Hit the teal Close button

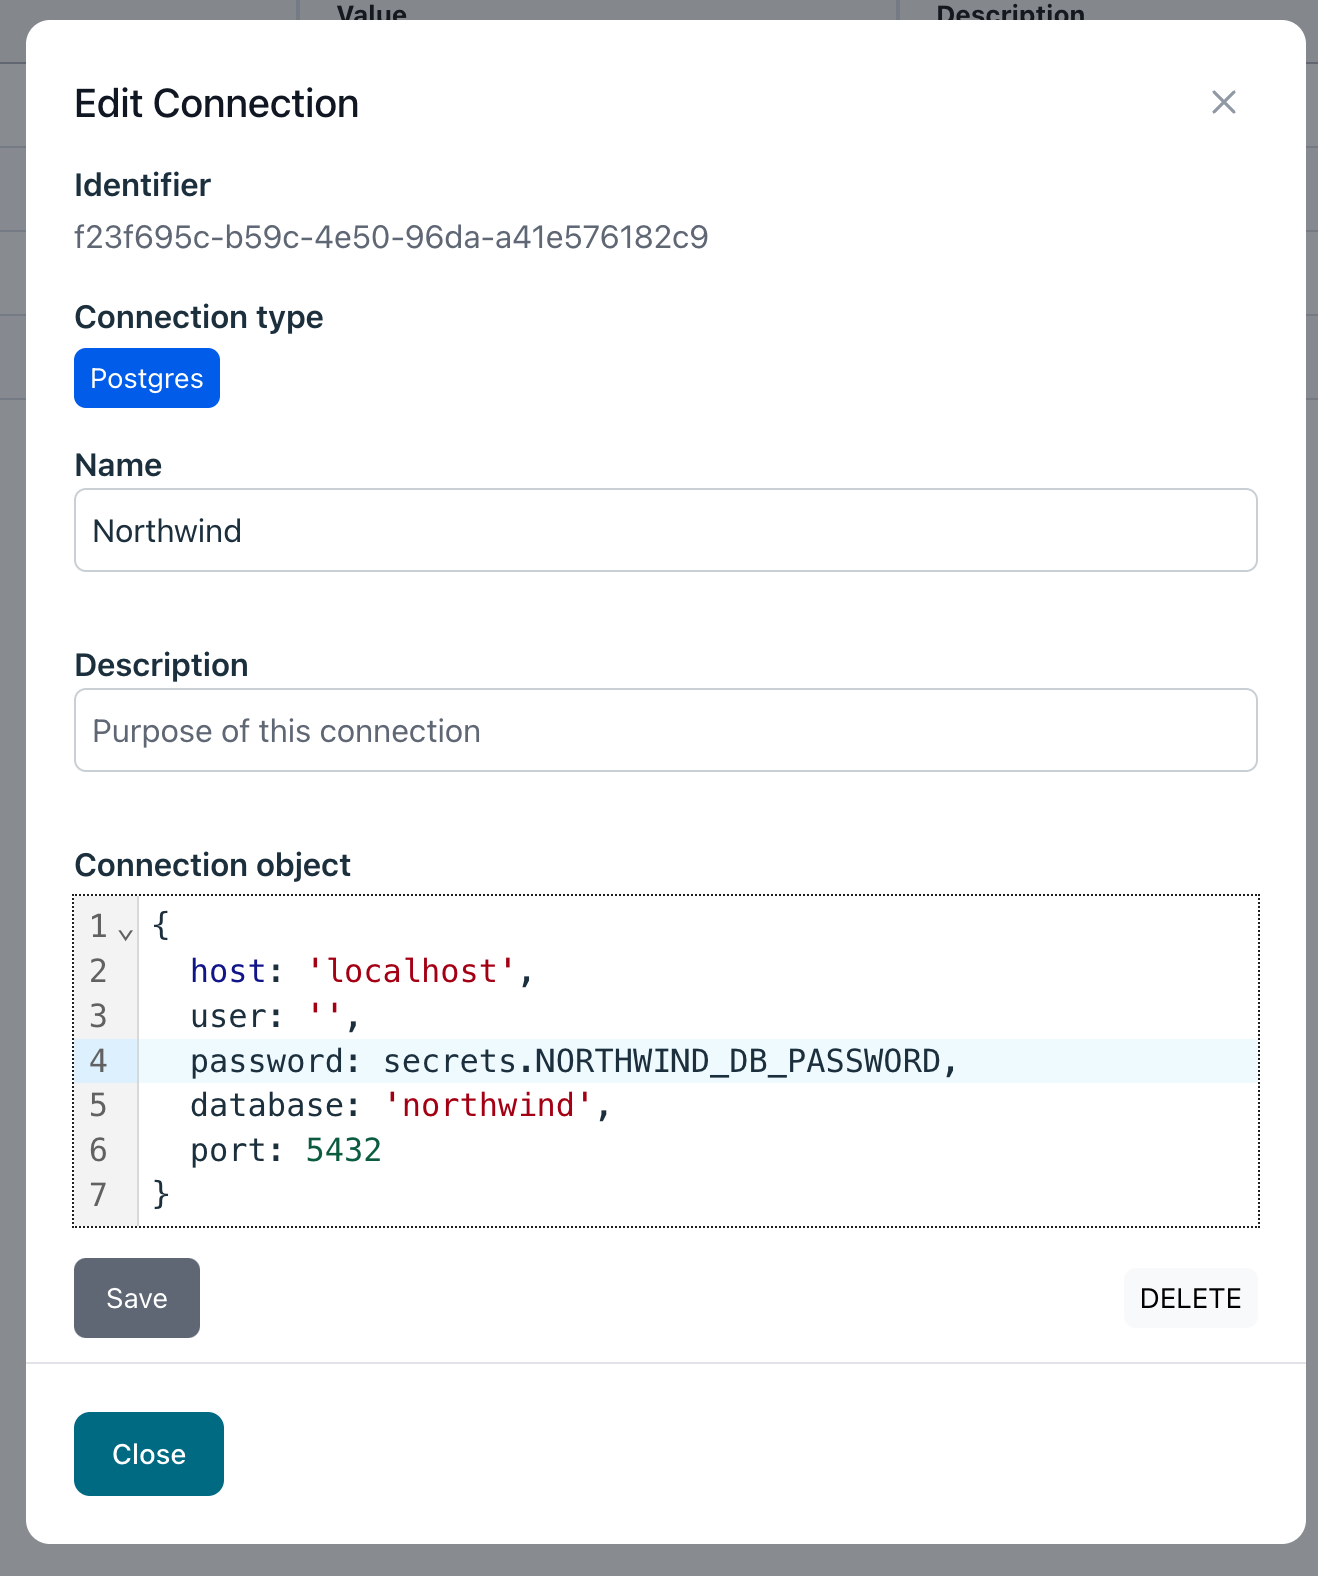click(149, 1454)
